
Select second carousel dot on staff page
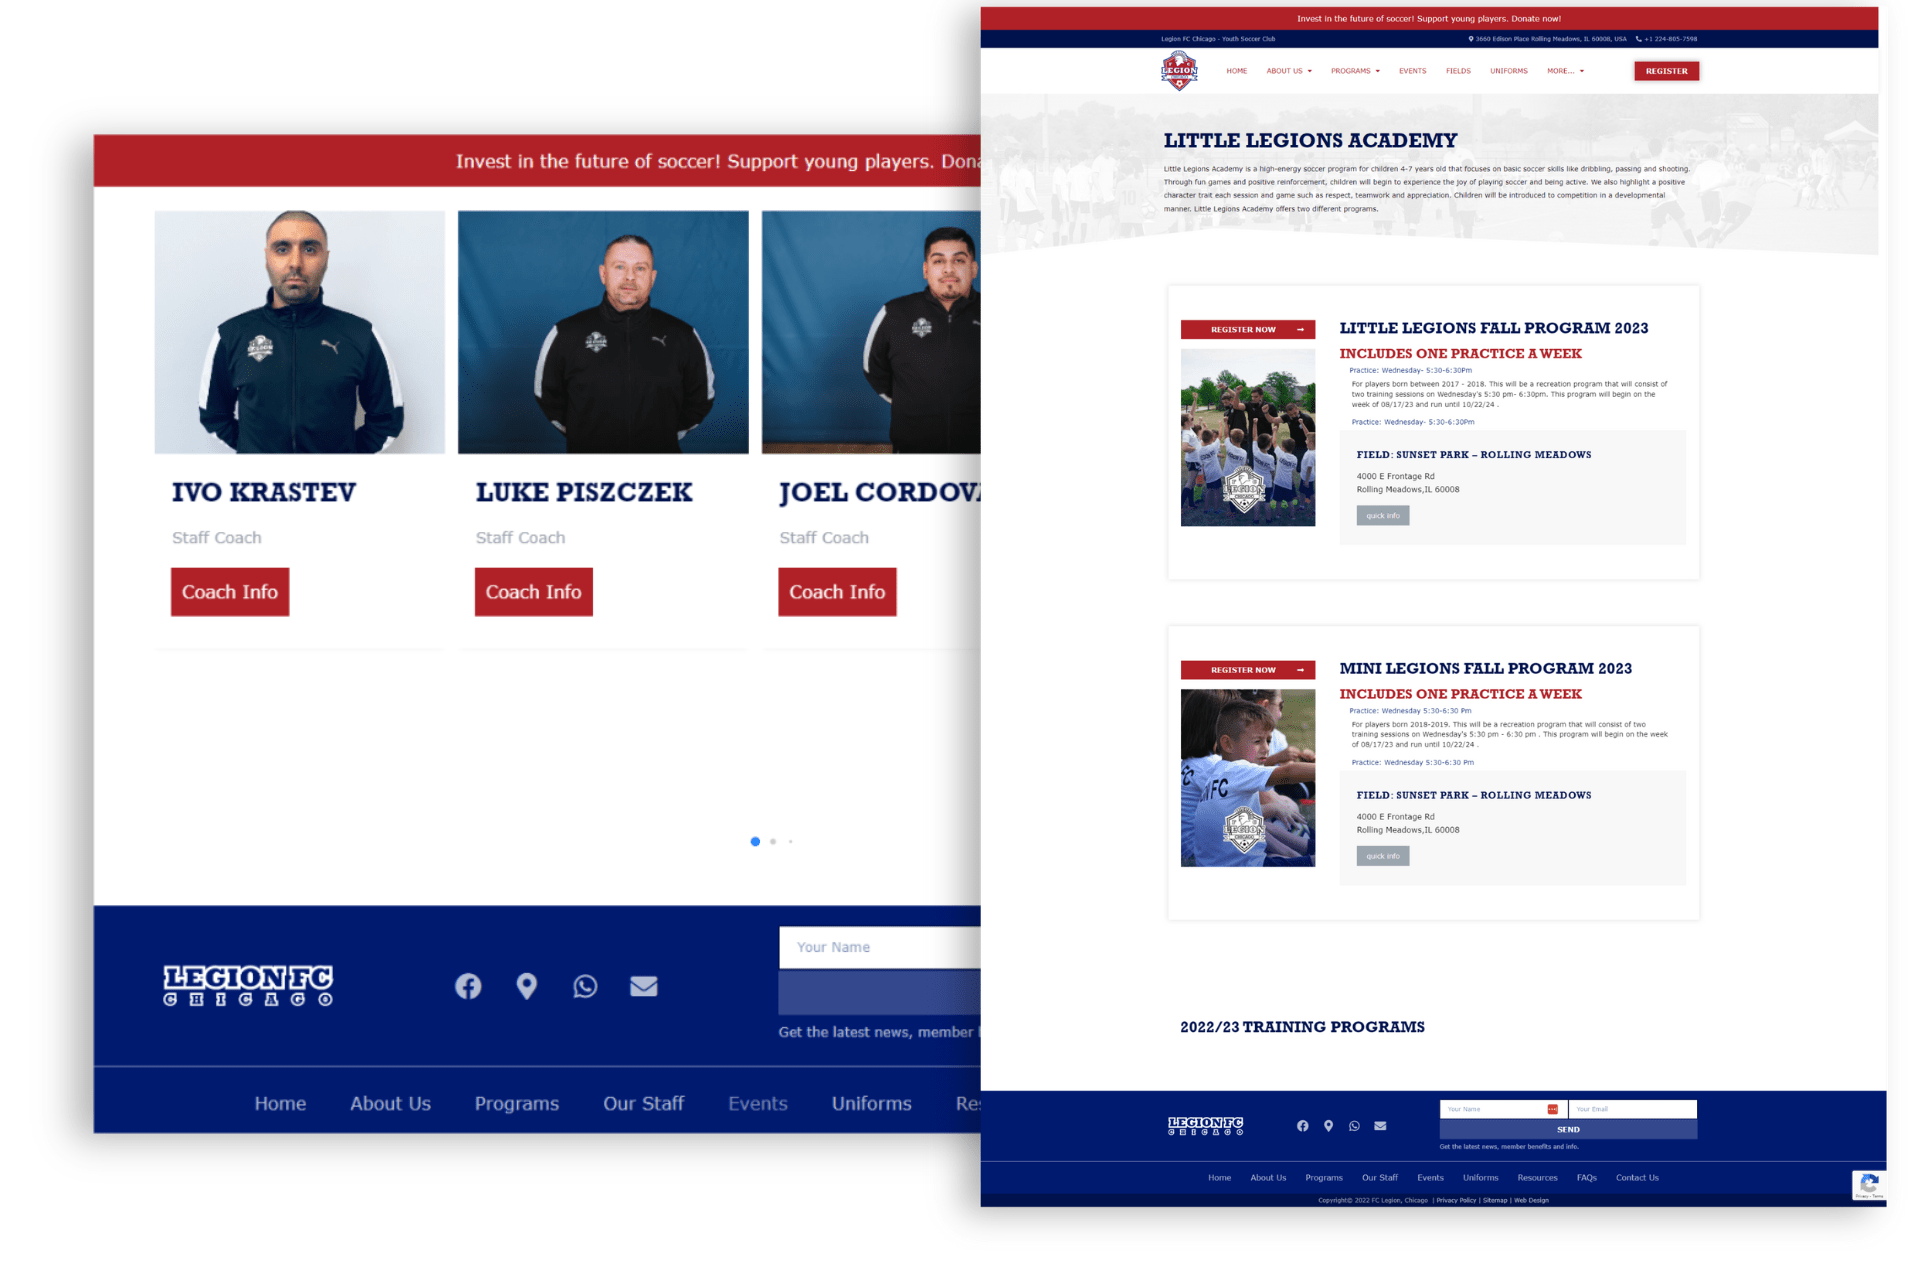[x=773, y=842]
